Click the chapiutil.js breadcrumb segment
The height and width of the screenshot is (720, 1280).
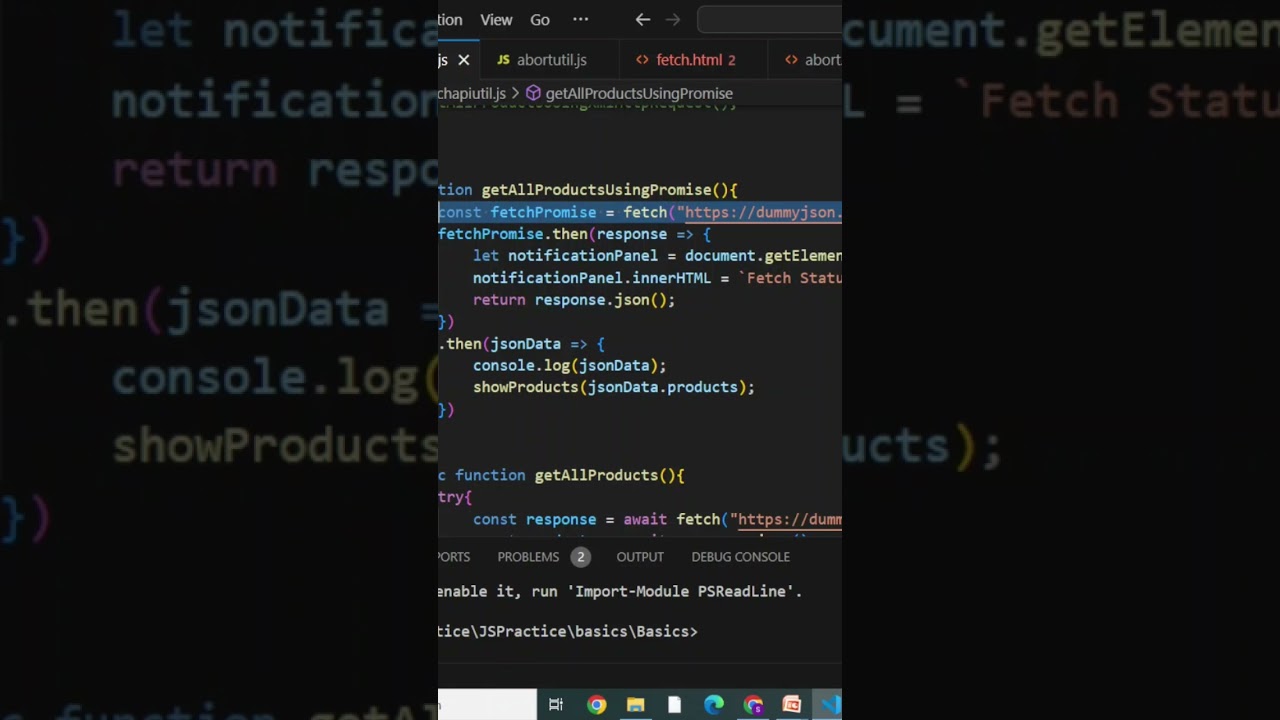pyautogui.click(x=472, y=93)
